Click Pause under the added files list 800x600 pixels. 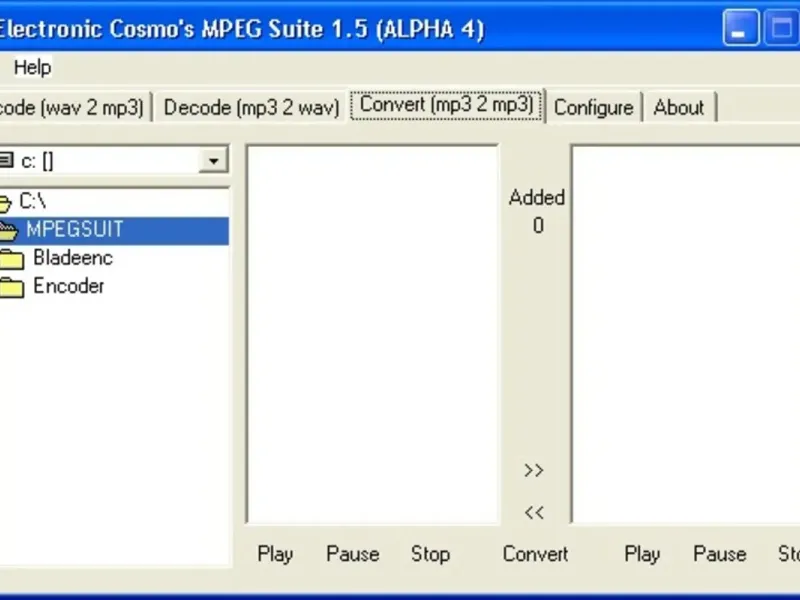[x=719, y=554]
